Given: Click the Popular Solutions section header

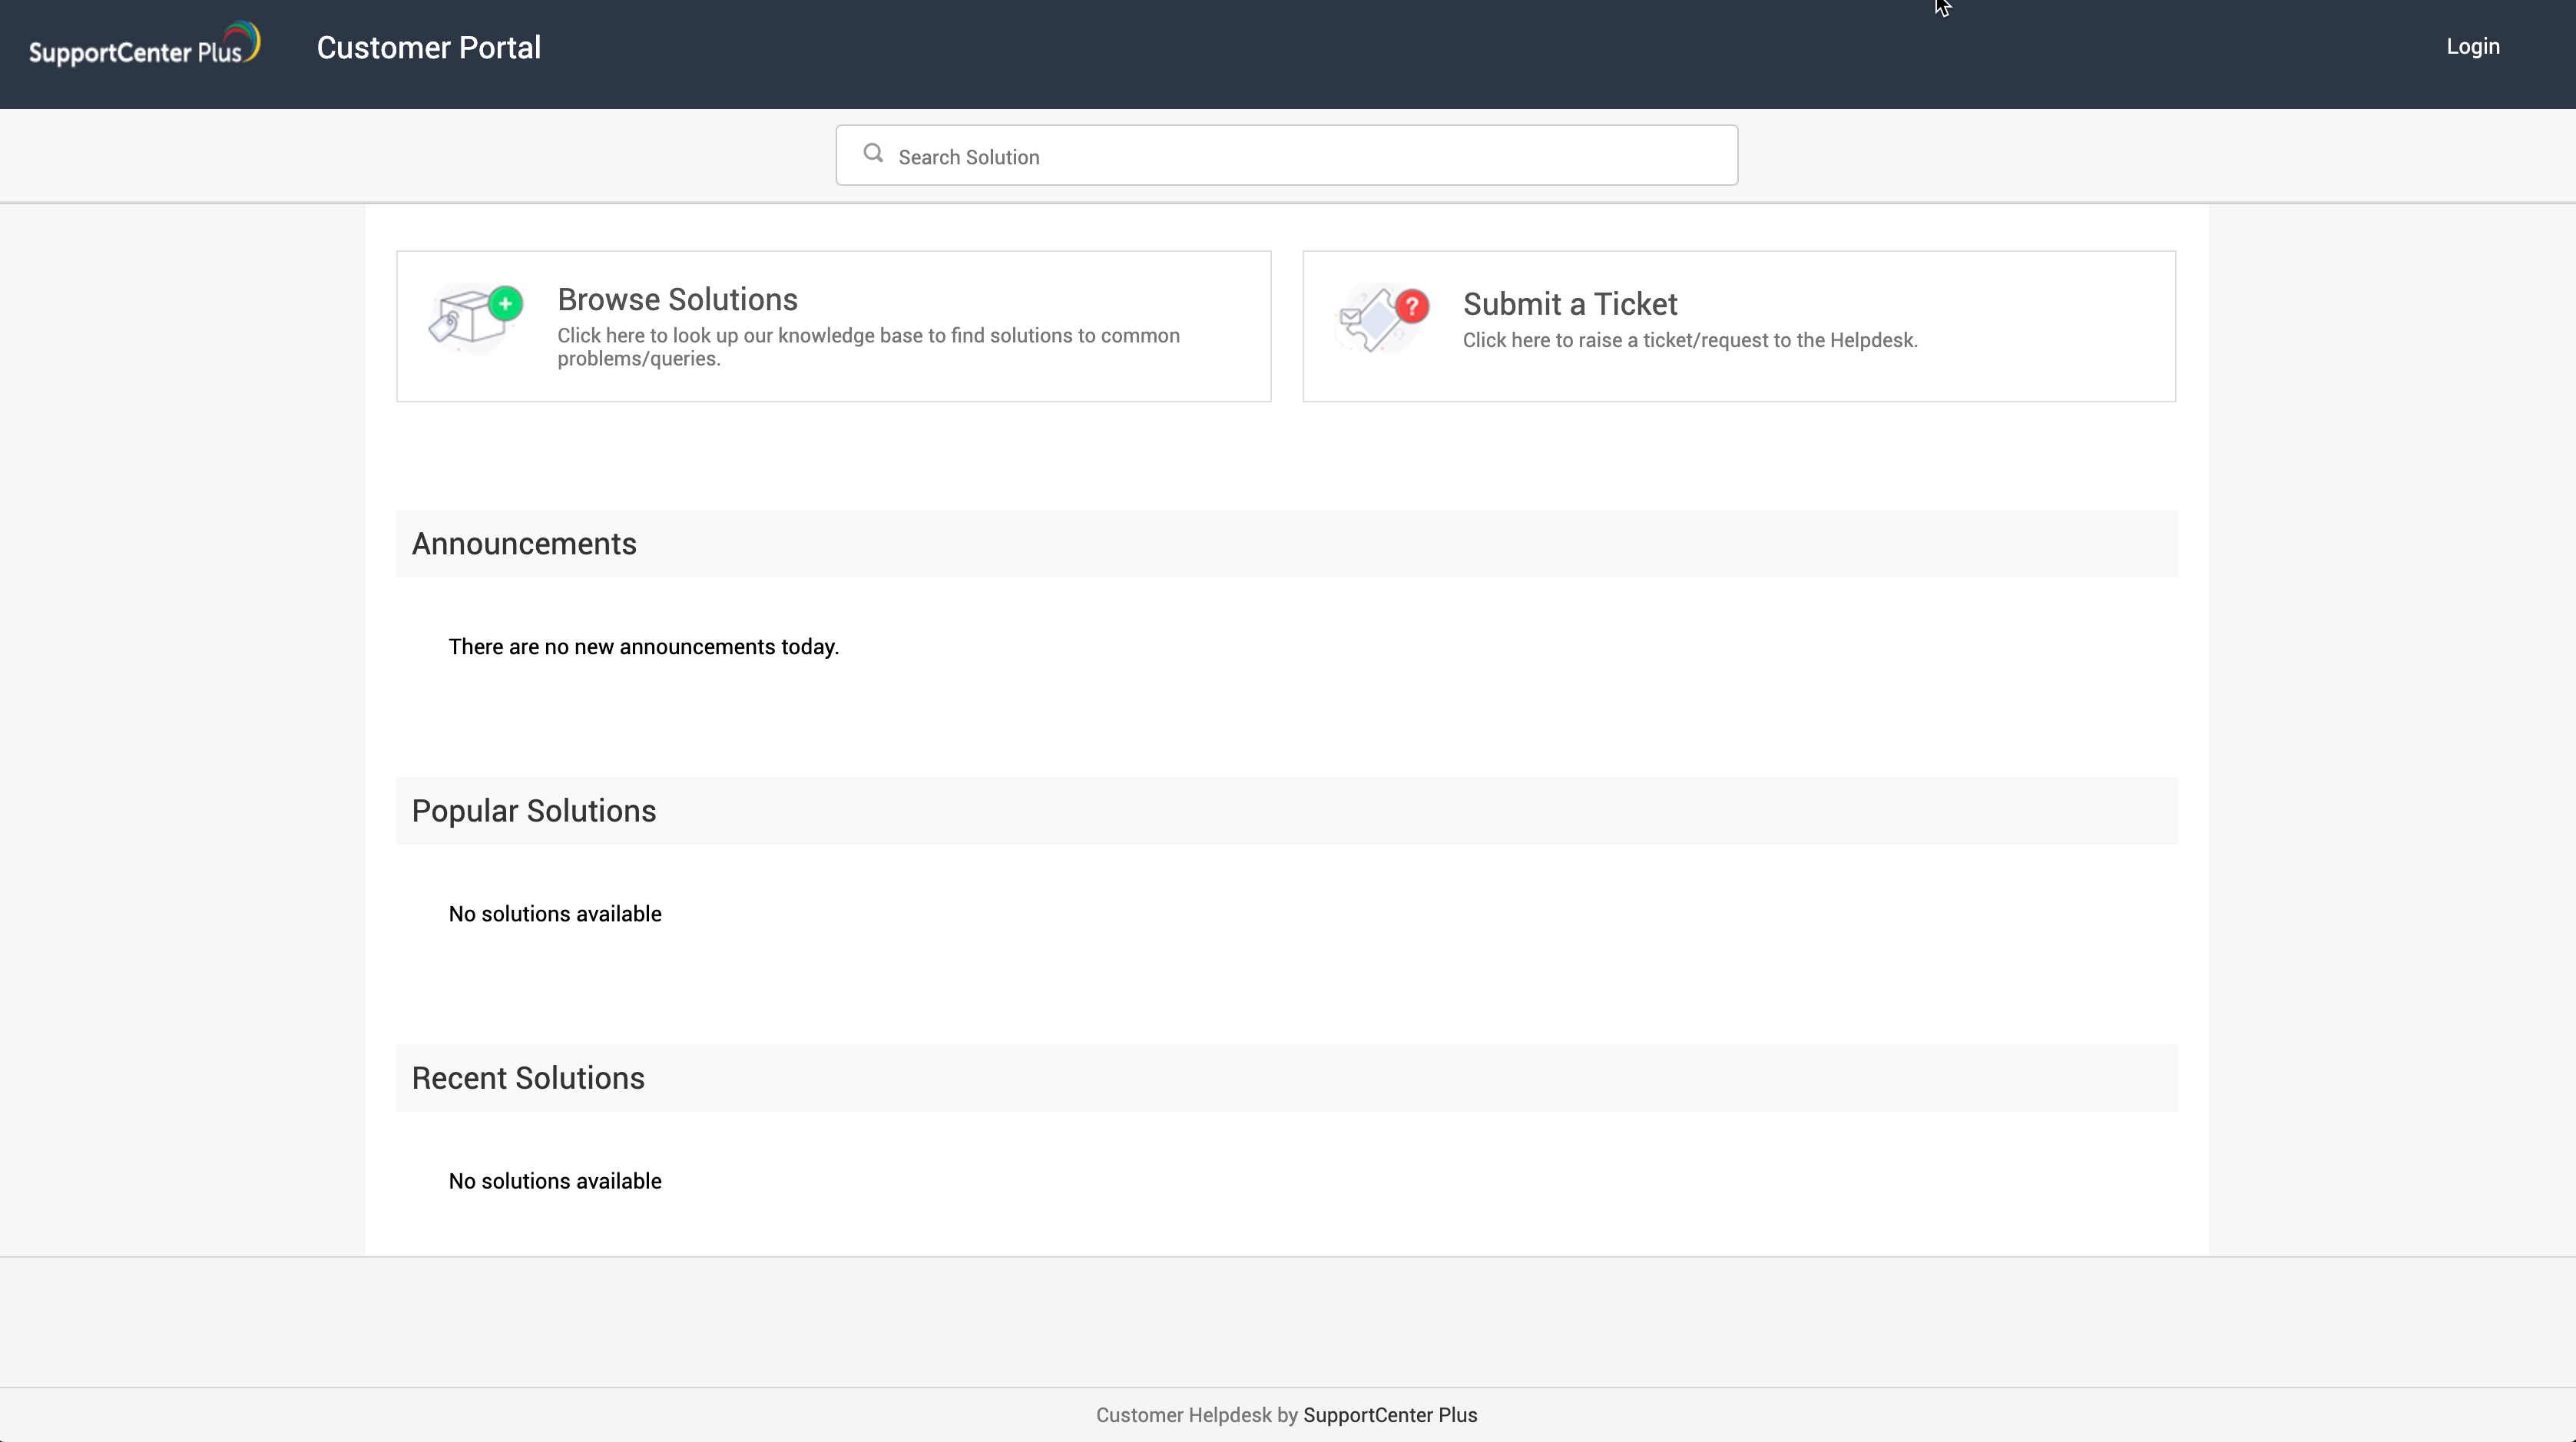Looking at the screenshot, I should pos(533,811).
